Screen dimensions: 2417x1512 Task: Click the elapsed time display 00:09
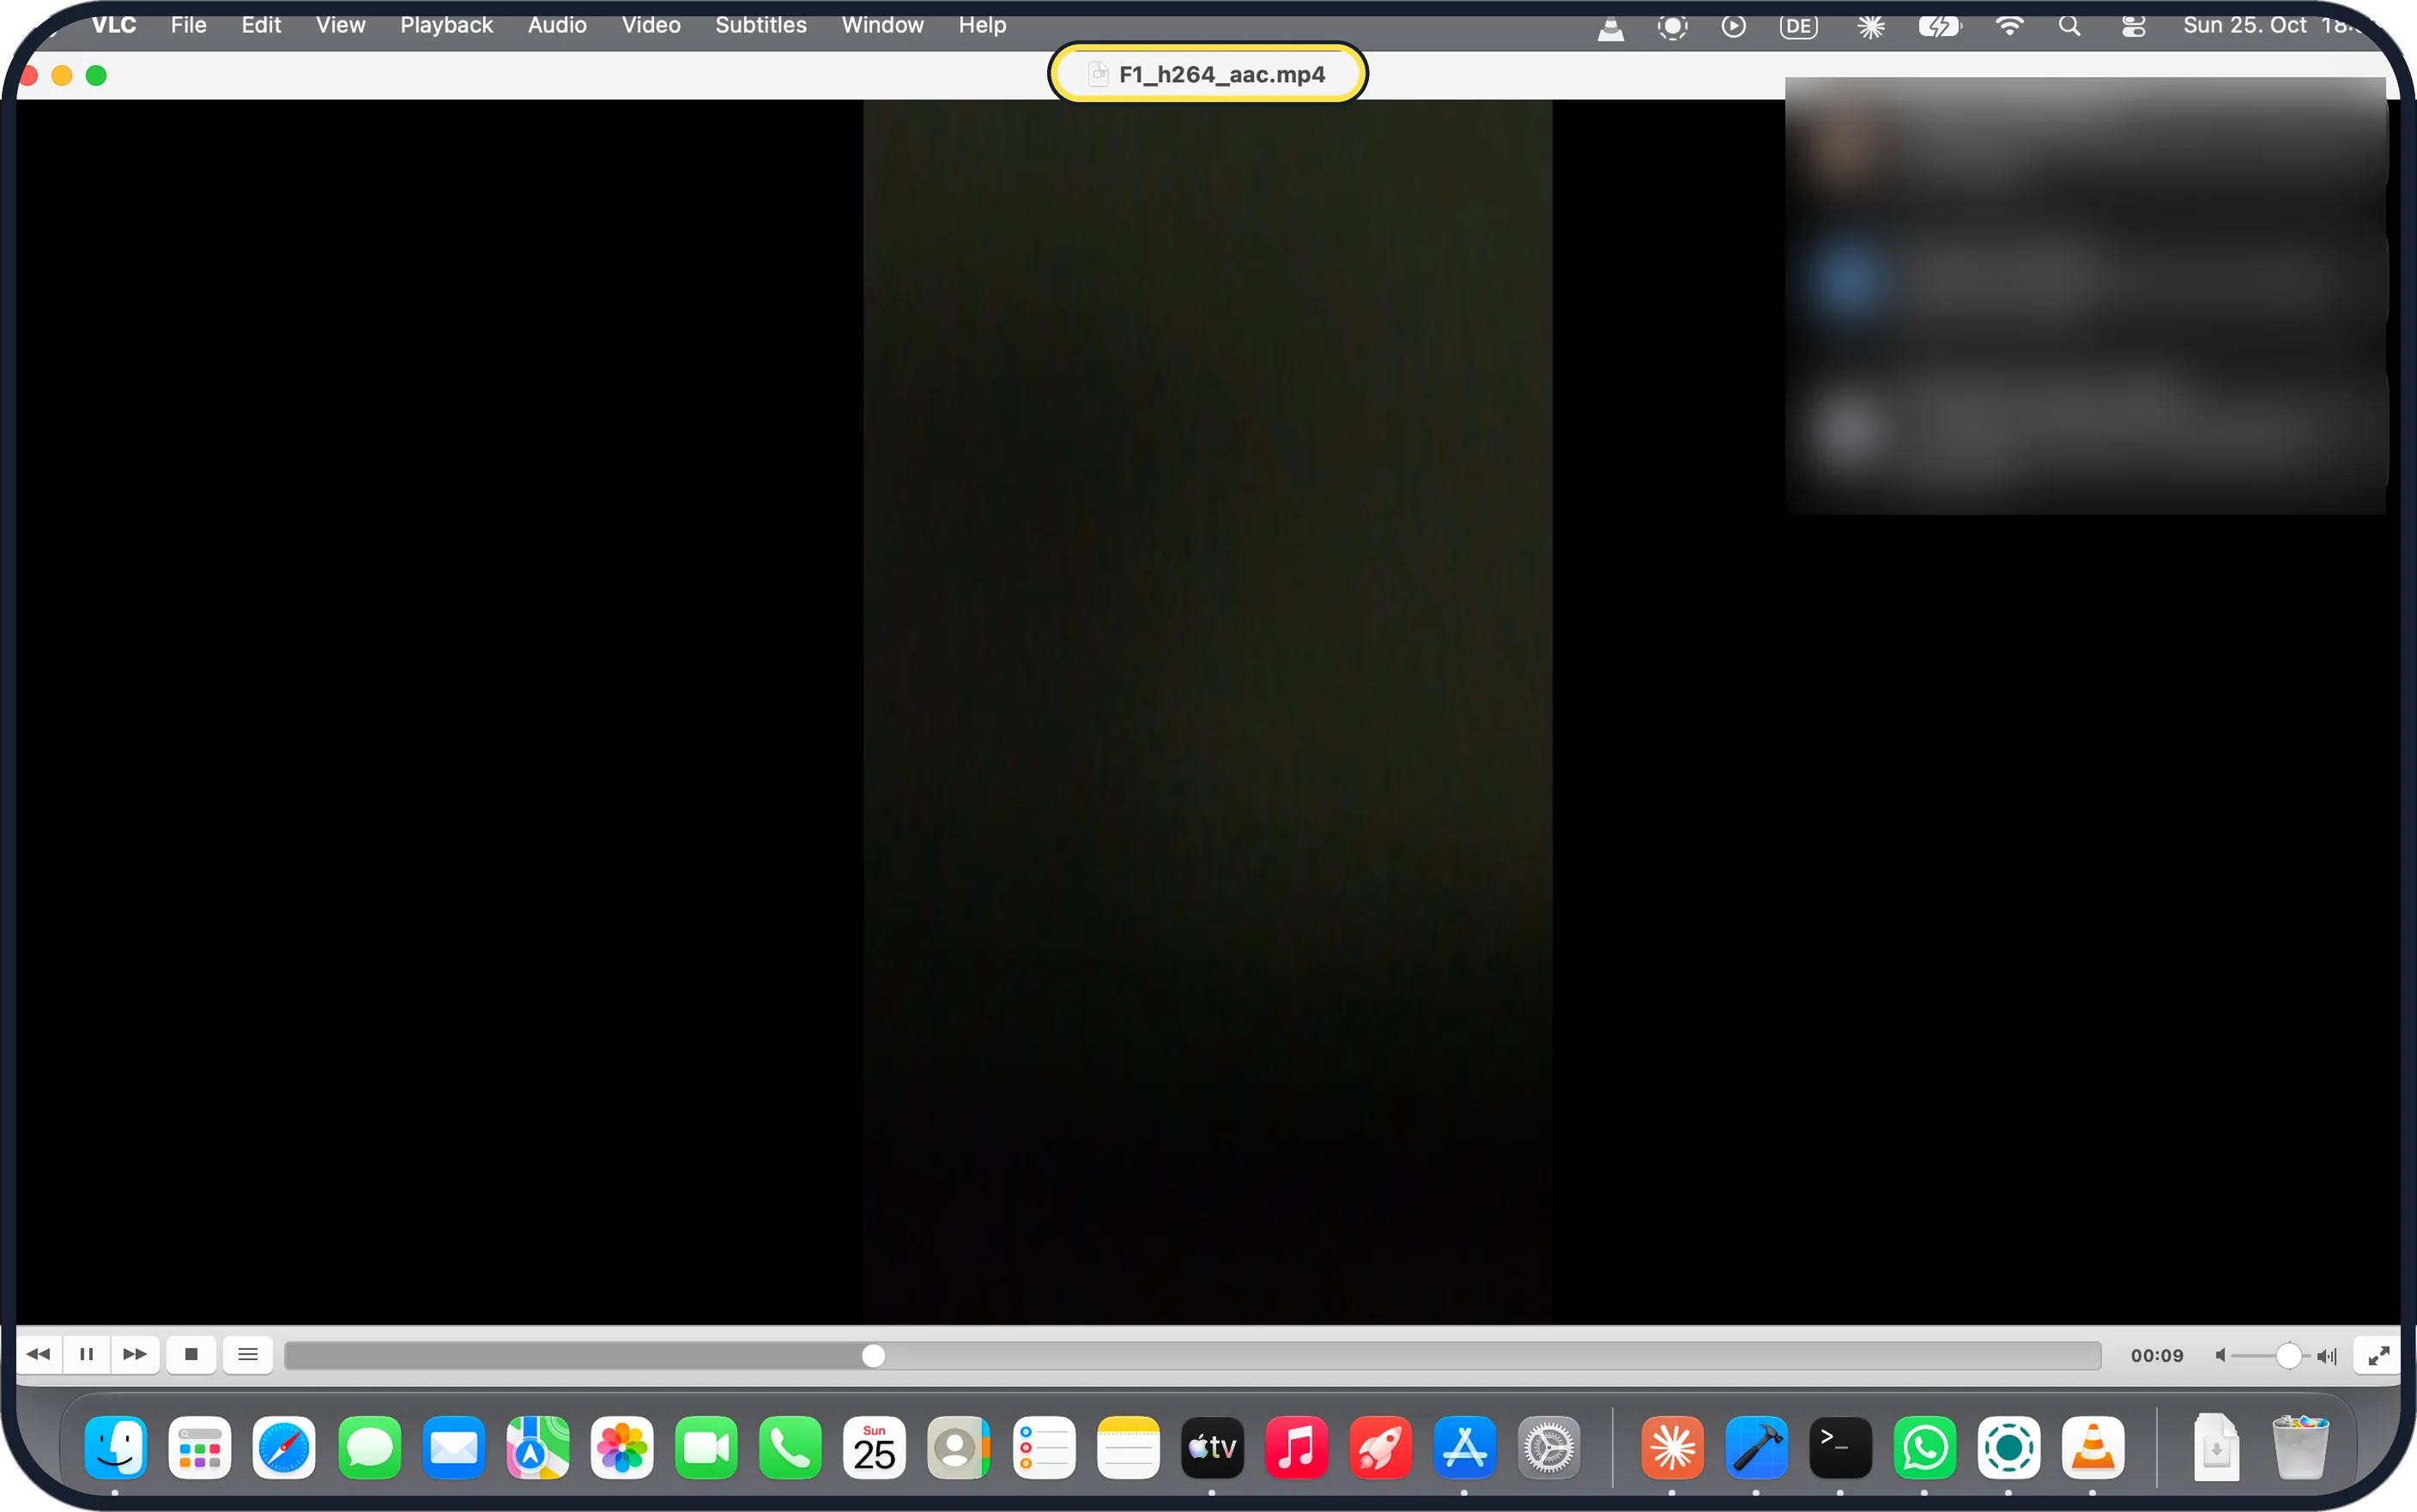pos(2157,1355)
